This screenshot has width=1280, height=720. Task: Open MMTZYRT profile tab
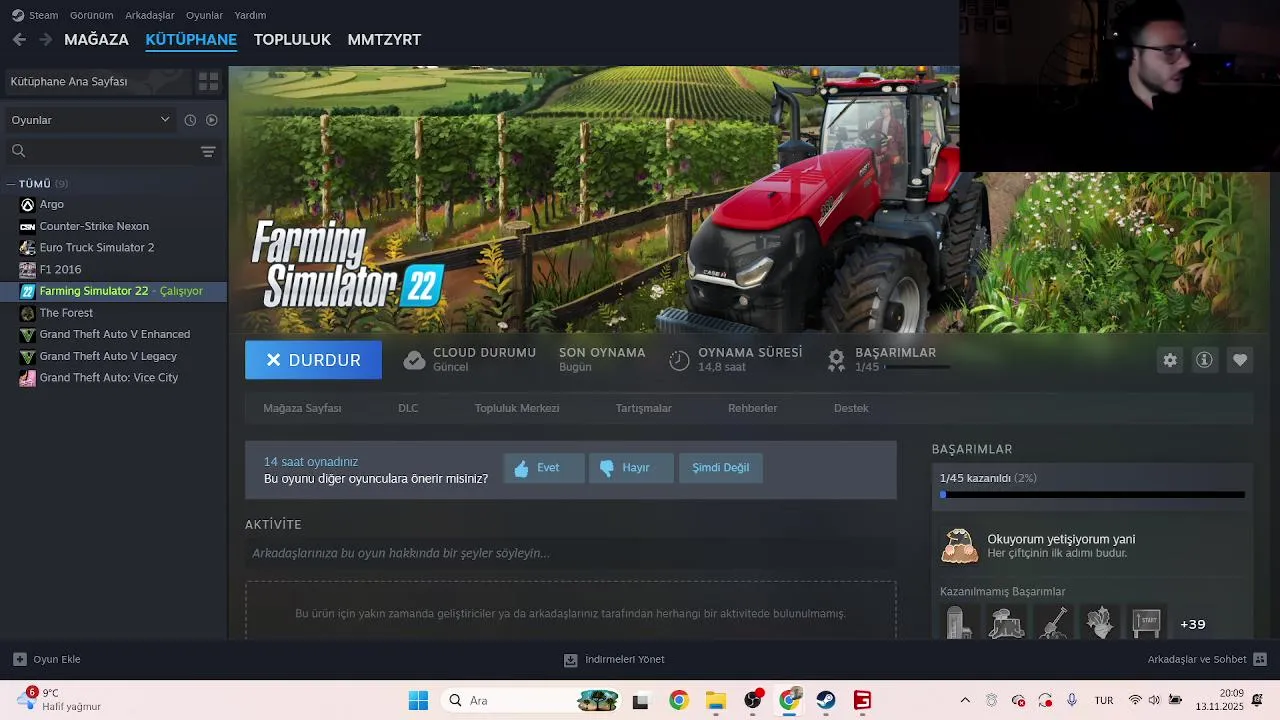click(x=384, y=40)
